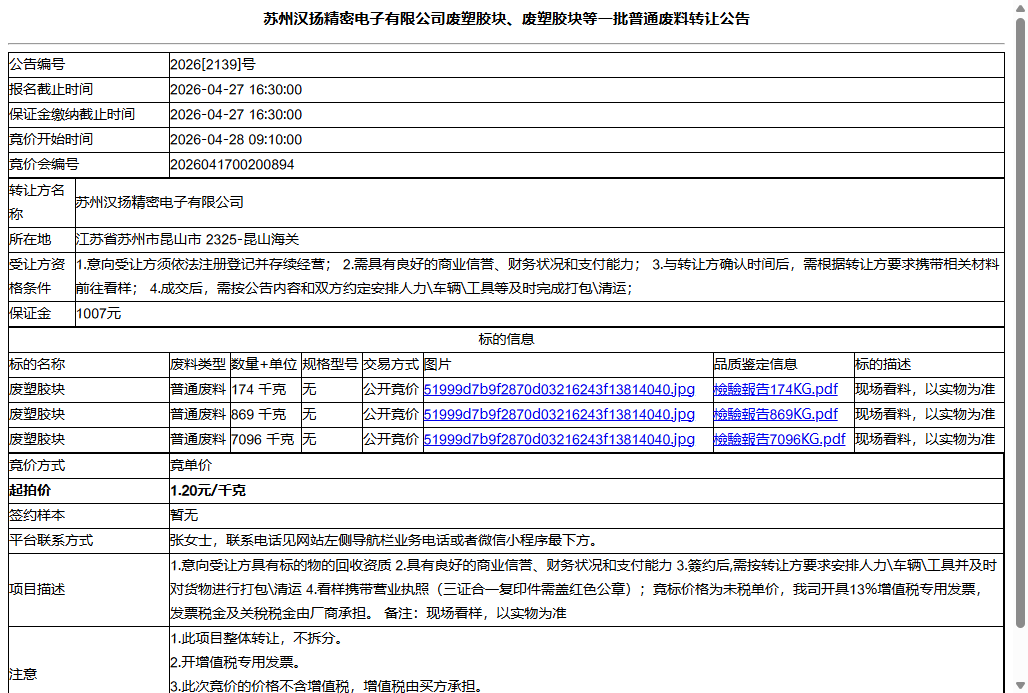Click the 标的名称 column header

click(x=37, y=365)
